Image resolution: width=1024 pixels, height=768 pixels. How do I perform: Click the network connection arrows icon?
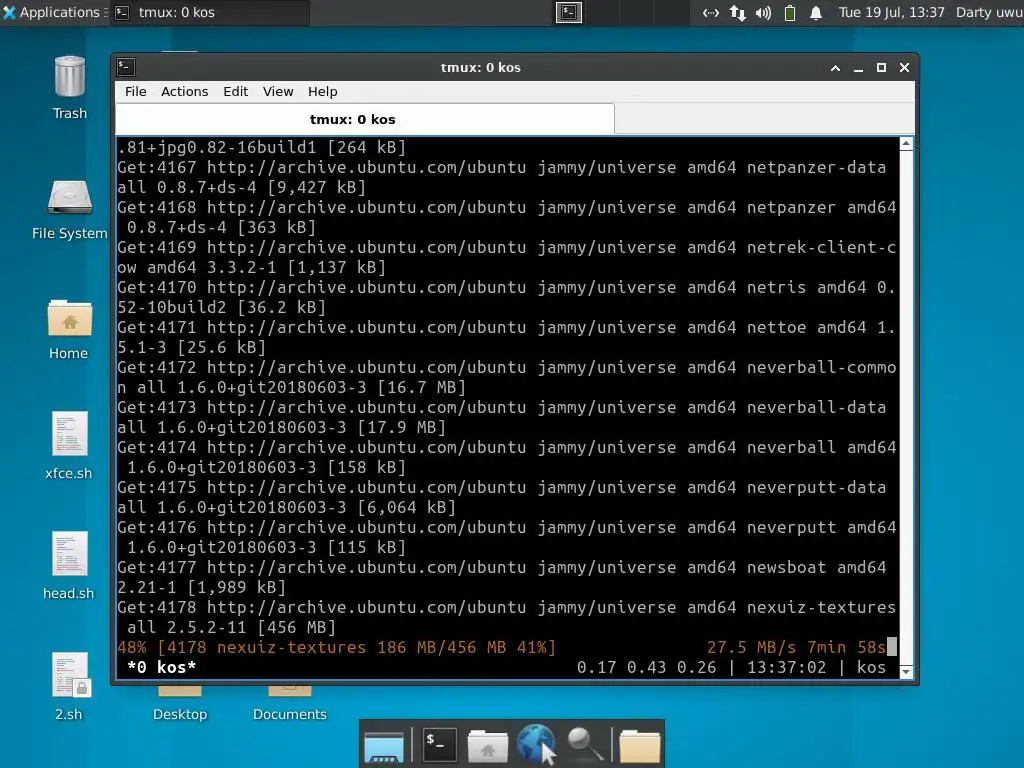[711, 13]
